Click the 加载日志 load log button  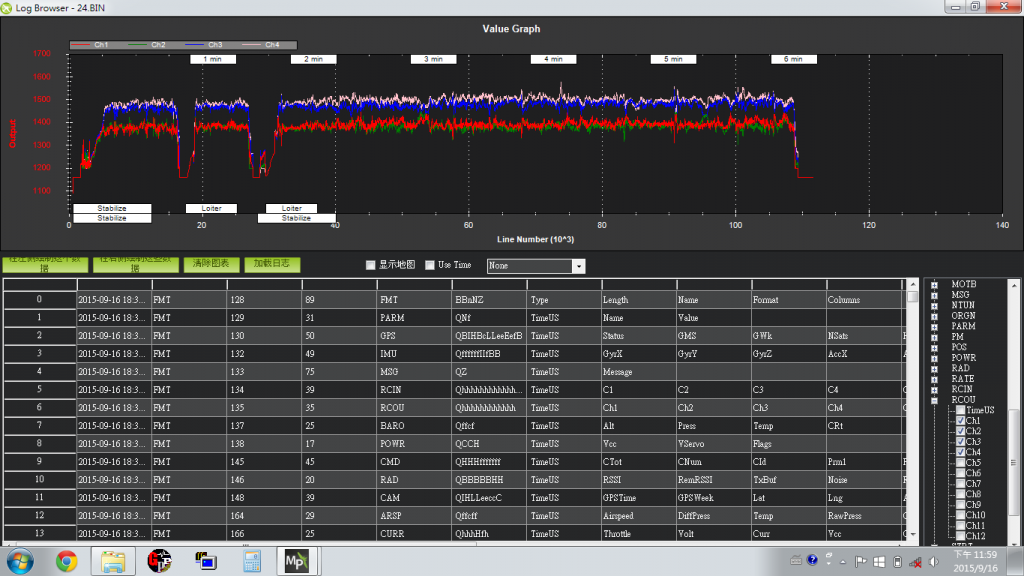[x=272, y=264]
